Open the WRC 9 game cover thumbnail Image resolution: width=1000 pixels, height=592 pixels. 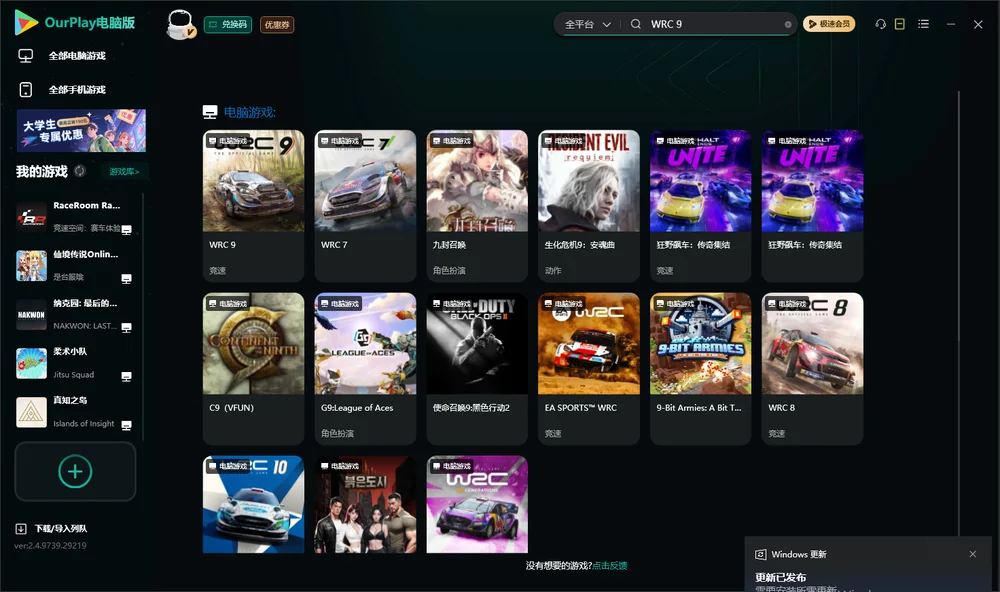(x=253, y=181)
